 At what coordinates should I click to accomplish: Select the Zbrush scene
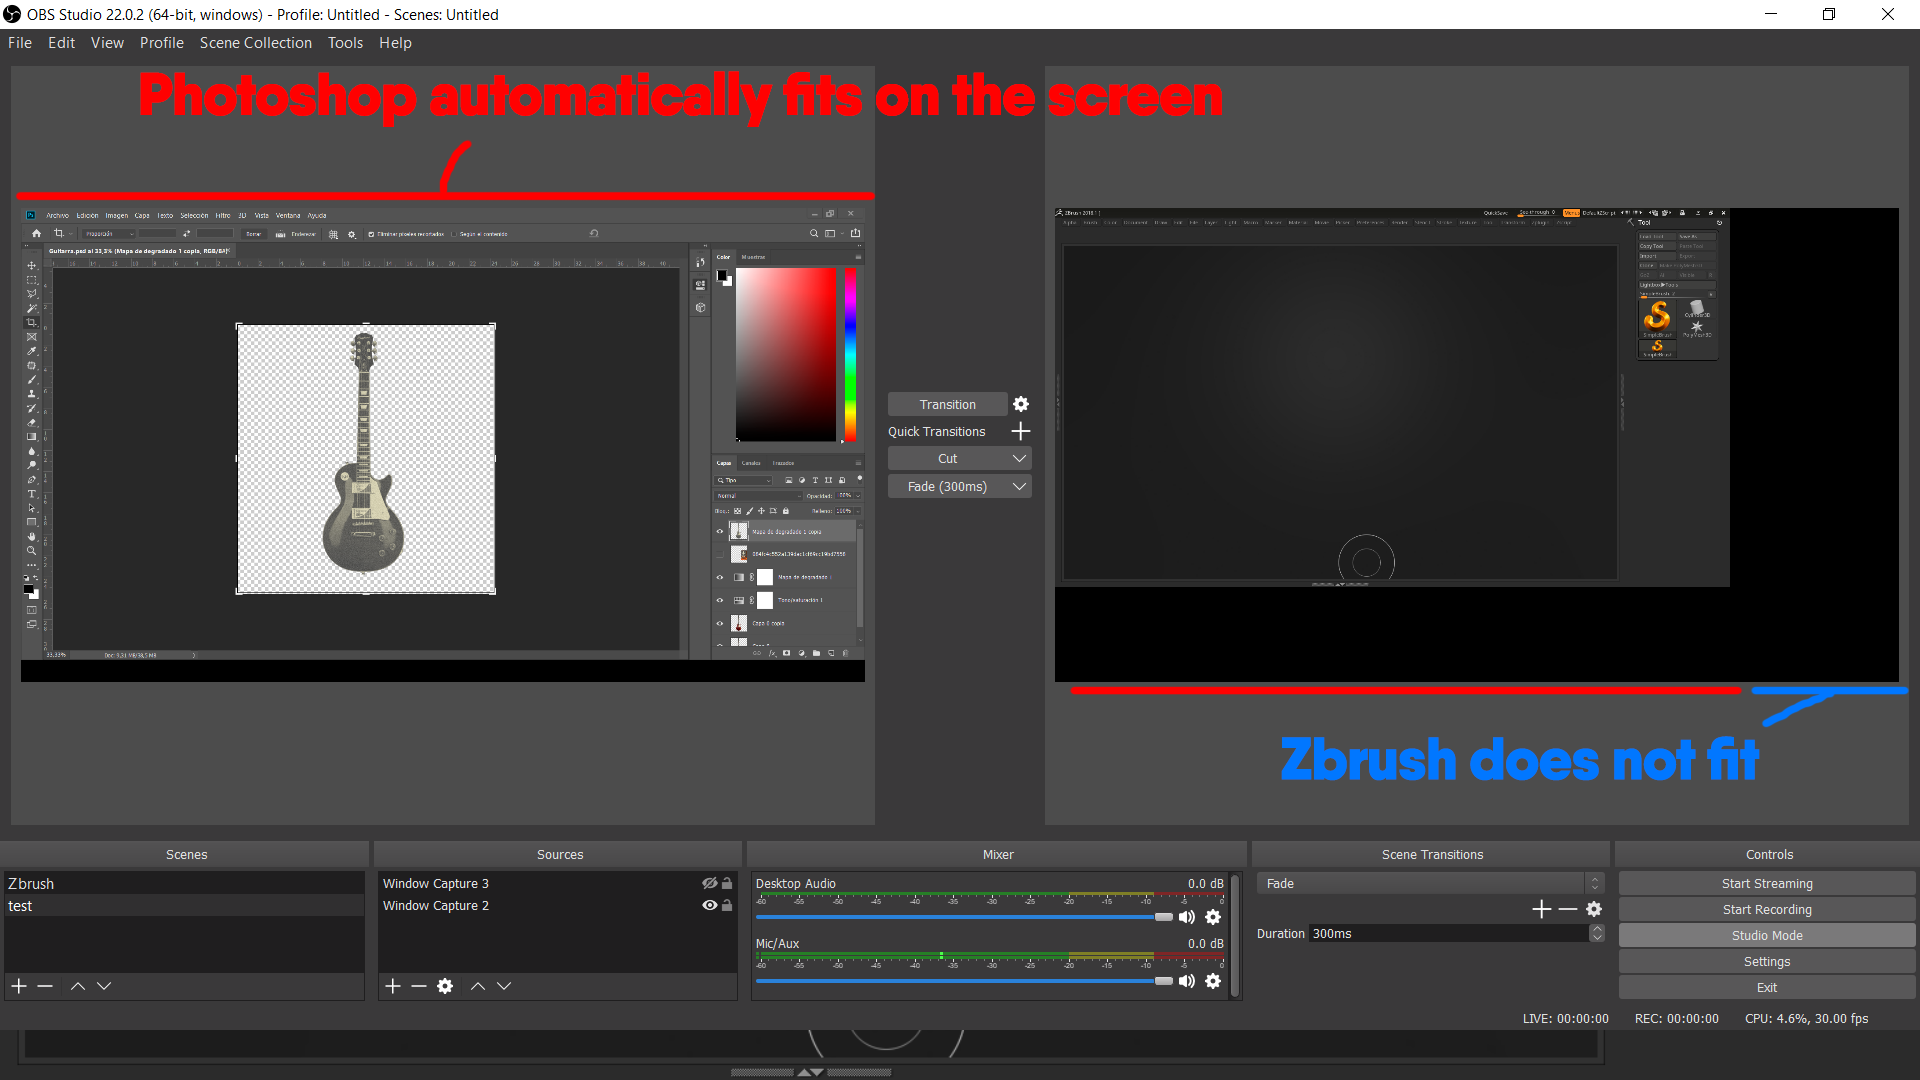tap(184, 883)
